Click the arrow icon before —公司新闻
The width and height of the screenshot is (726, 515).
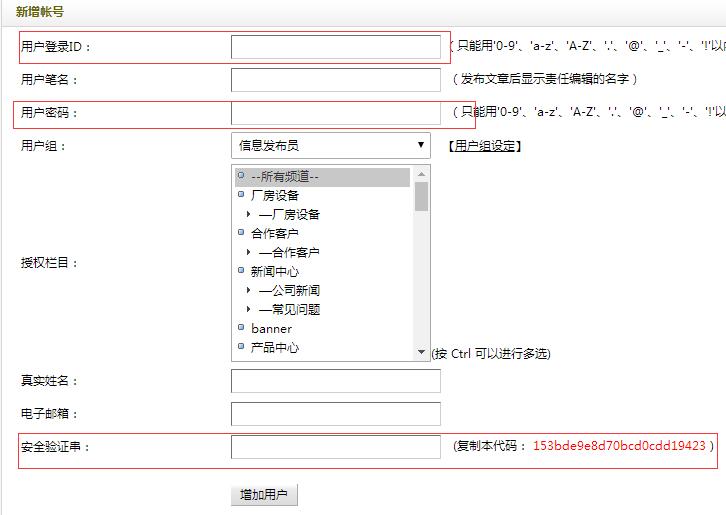(249, 290)
